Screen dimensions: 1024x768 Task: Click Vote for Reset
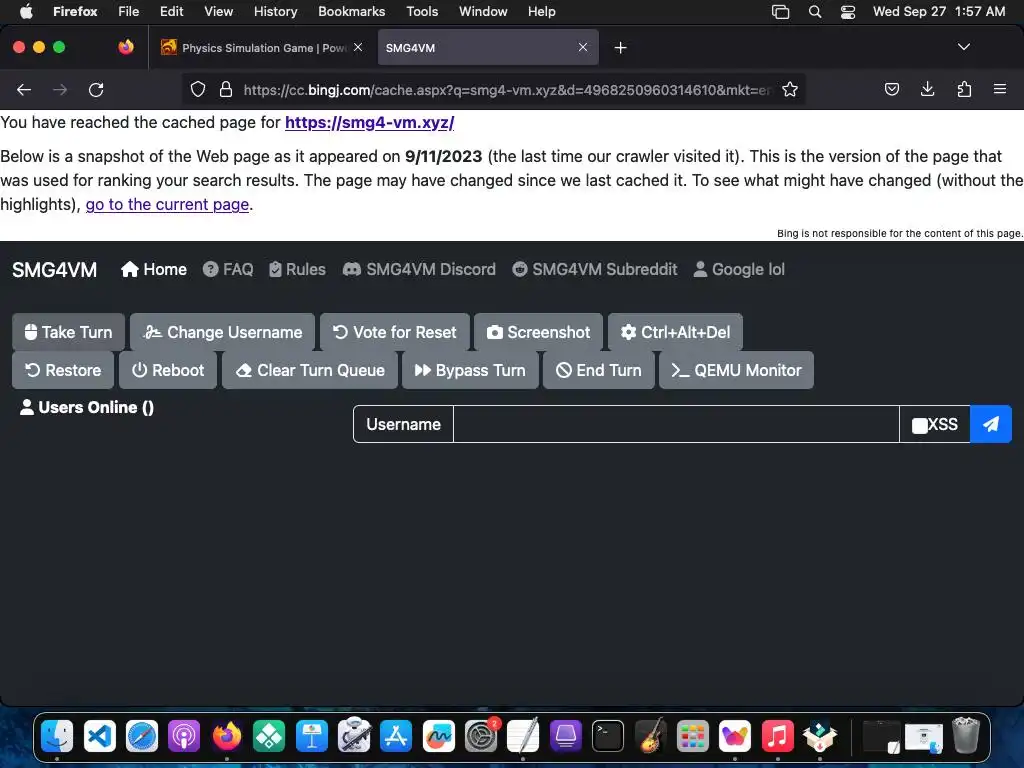[394, 332]
